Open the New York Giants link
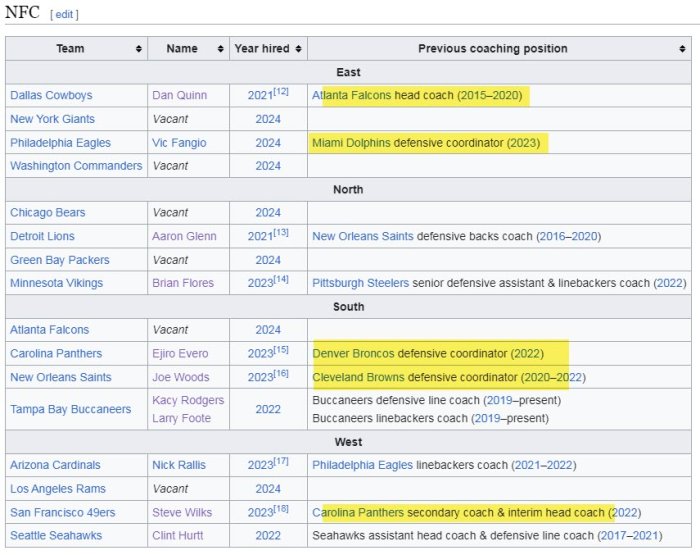This screenshot has height=555, width=700. [x=52, y=119]
